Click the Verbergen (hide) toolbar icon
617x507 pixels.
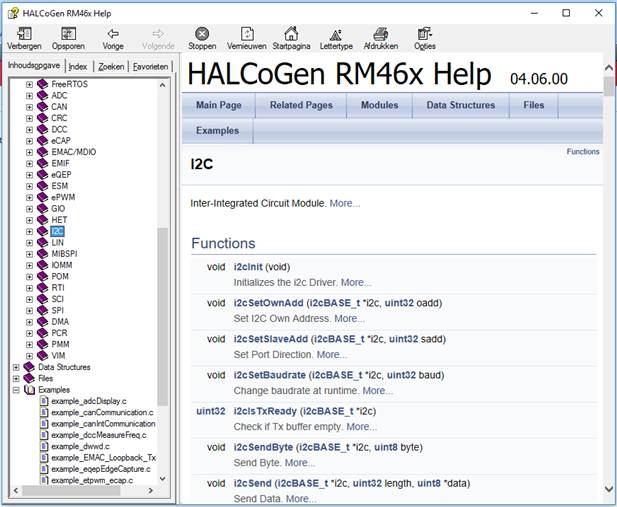click(x=24, y=34)
